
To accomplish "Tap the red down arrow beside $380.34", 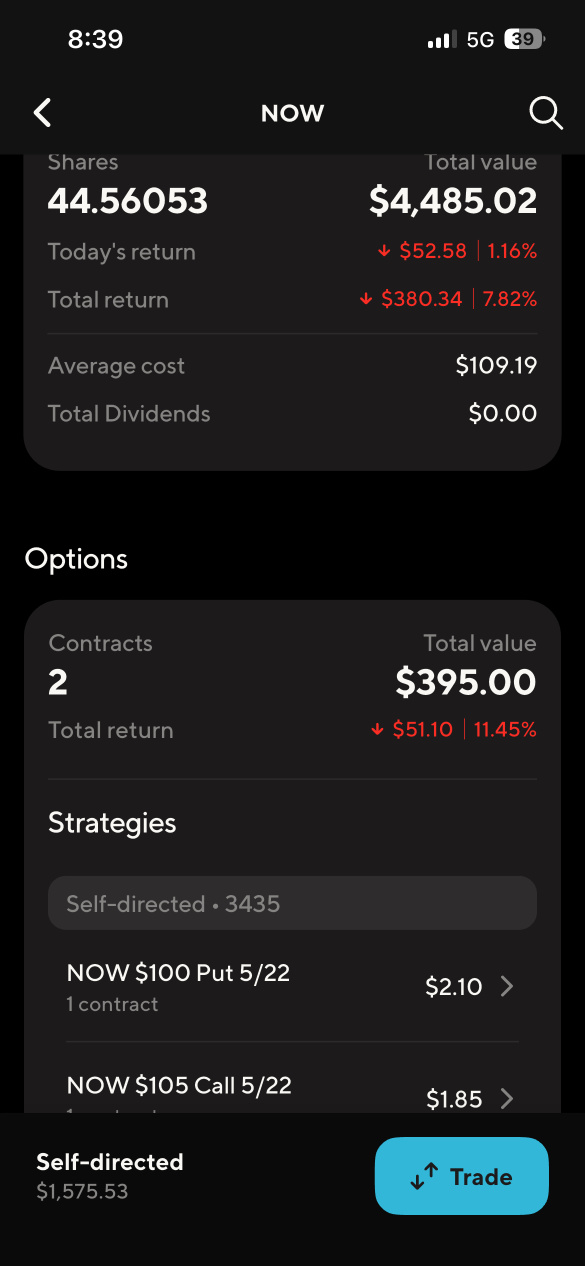I will [x=365, y=300].
